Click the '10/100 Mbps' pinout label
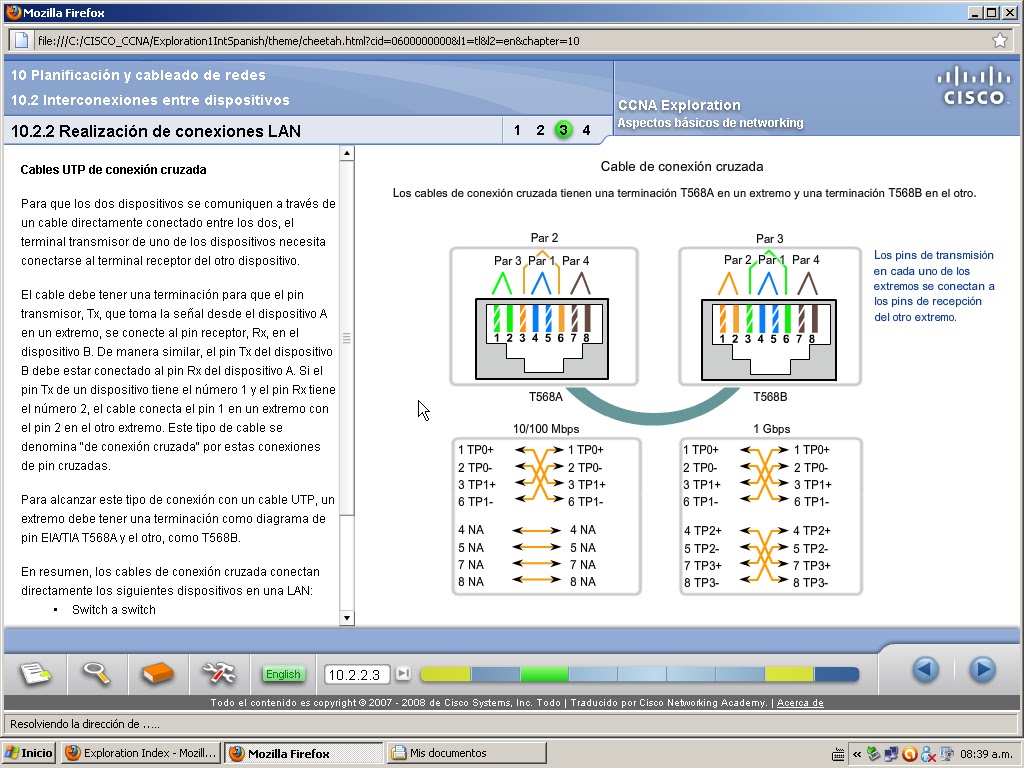Screen dimensions: 1024x768 546,429
